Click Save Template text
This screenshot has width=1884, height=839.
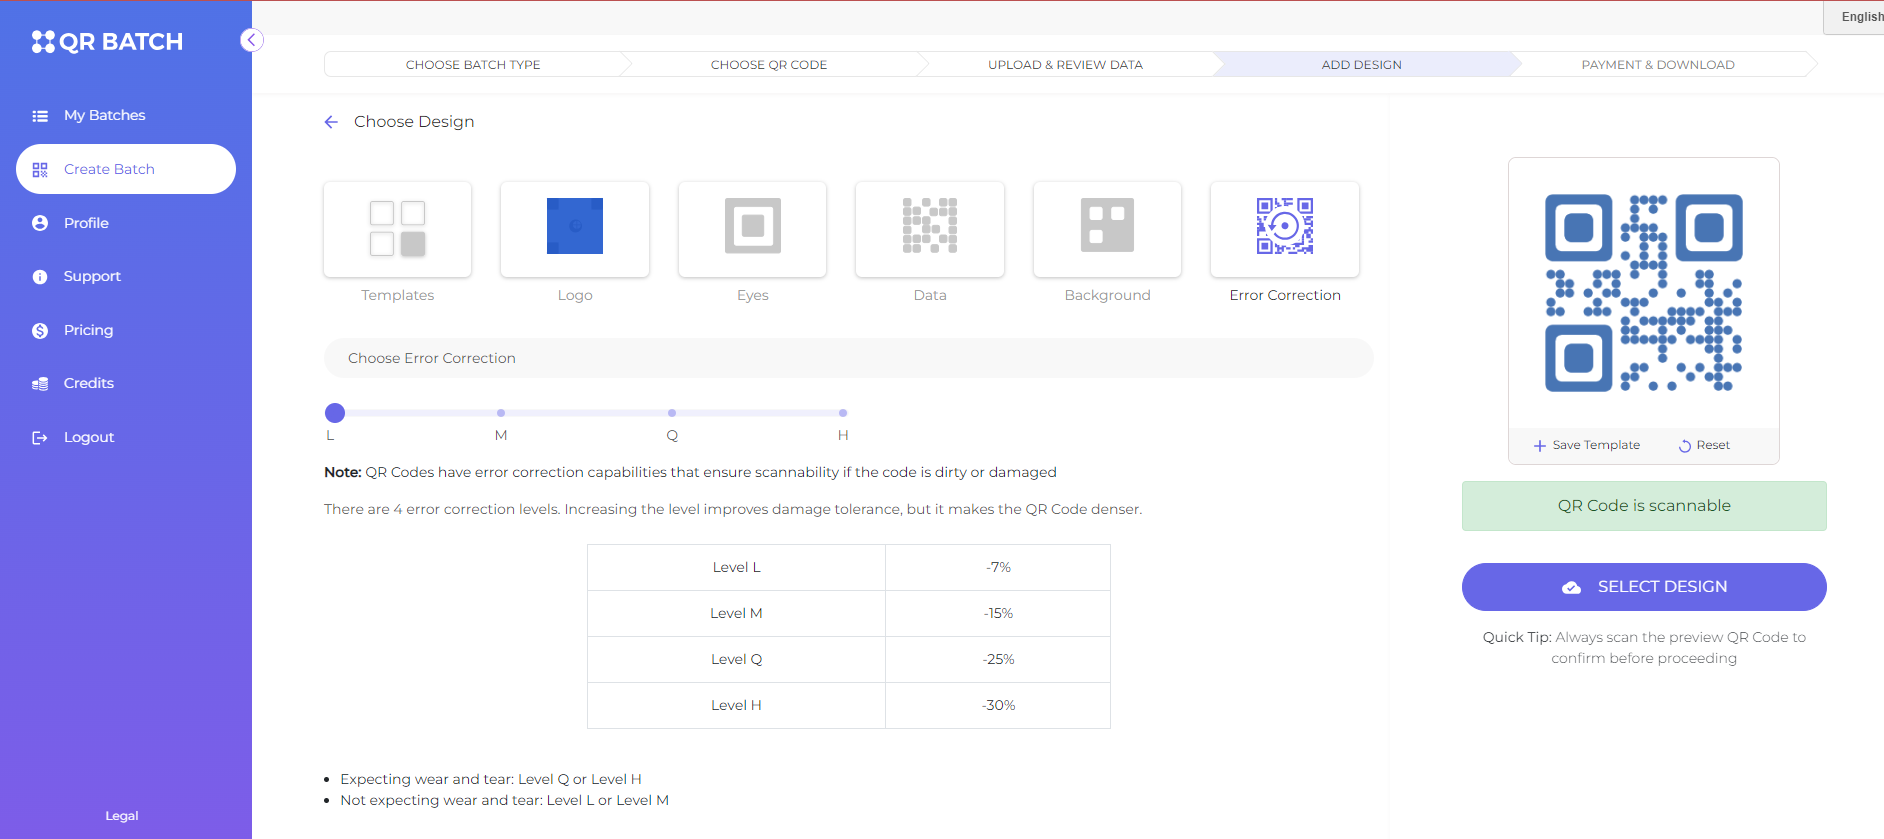(1596, 445)
